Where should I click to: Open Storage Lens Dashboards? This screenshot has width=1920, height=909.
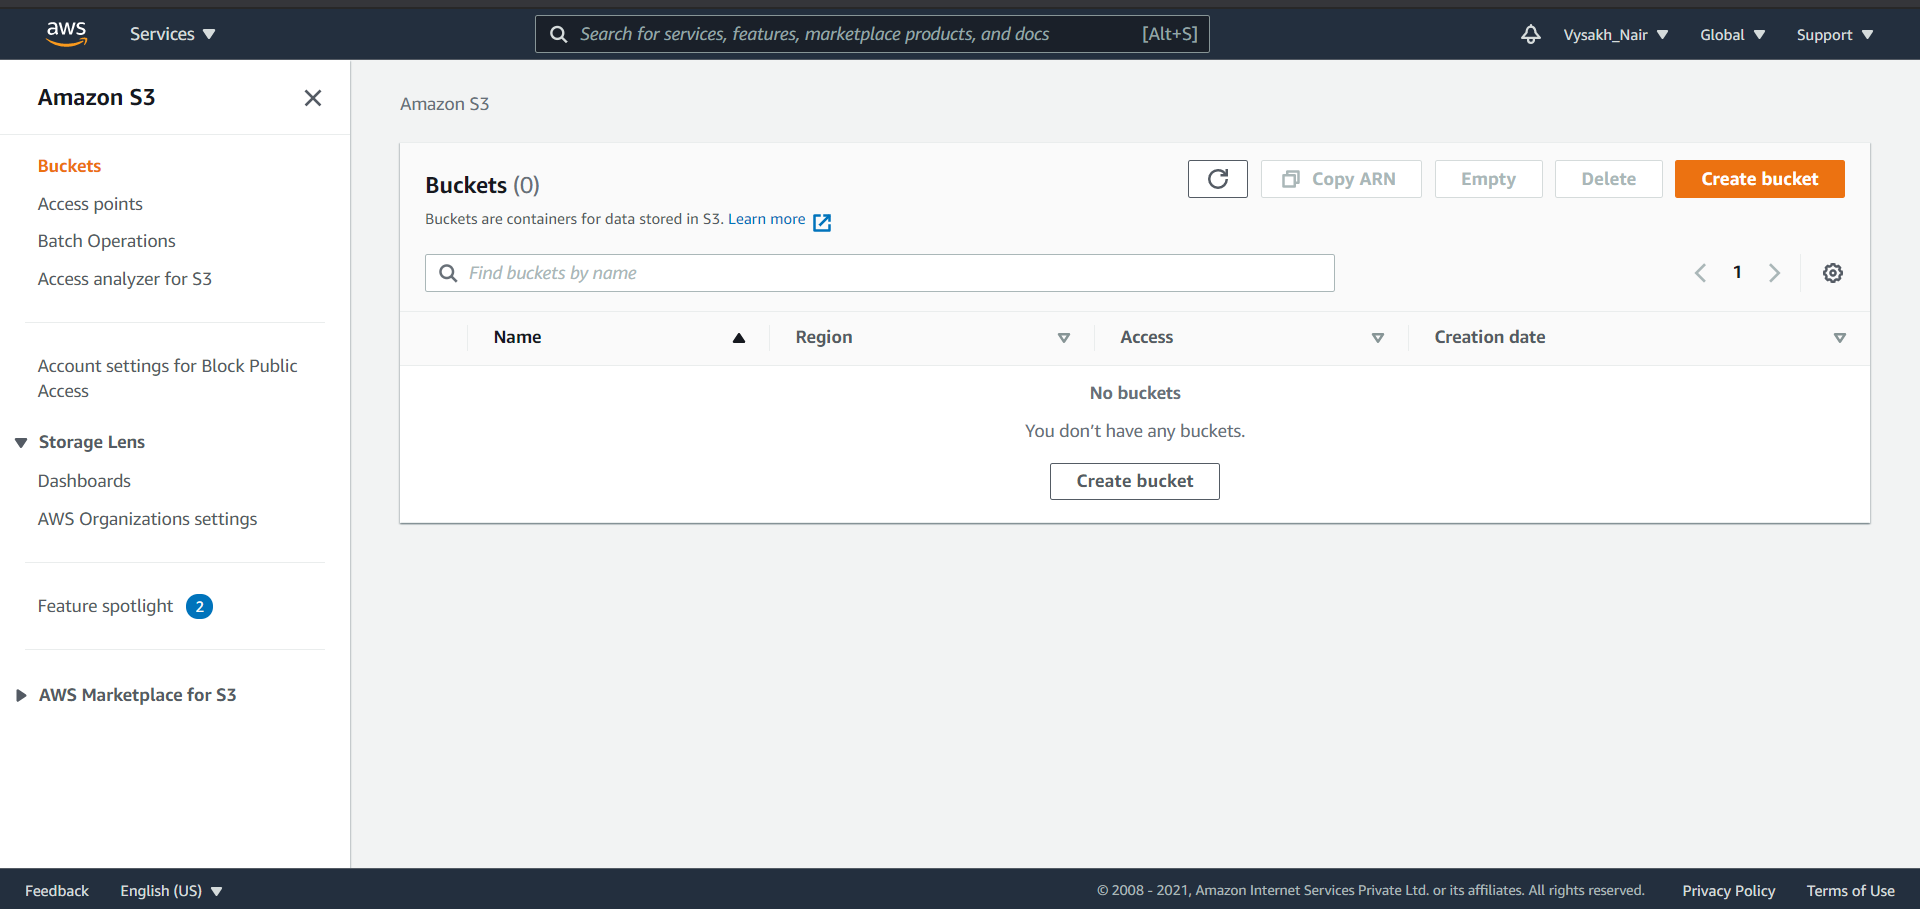click(x=84, y=481)
